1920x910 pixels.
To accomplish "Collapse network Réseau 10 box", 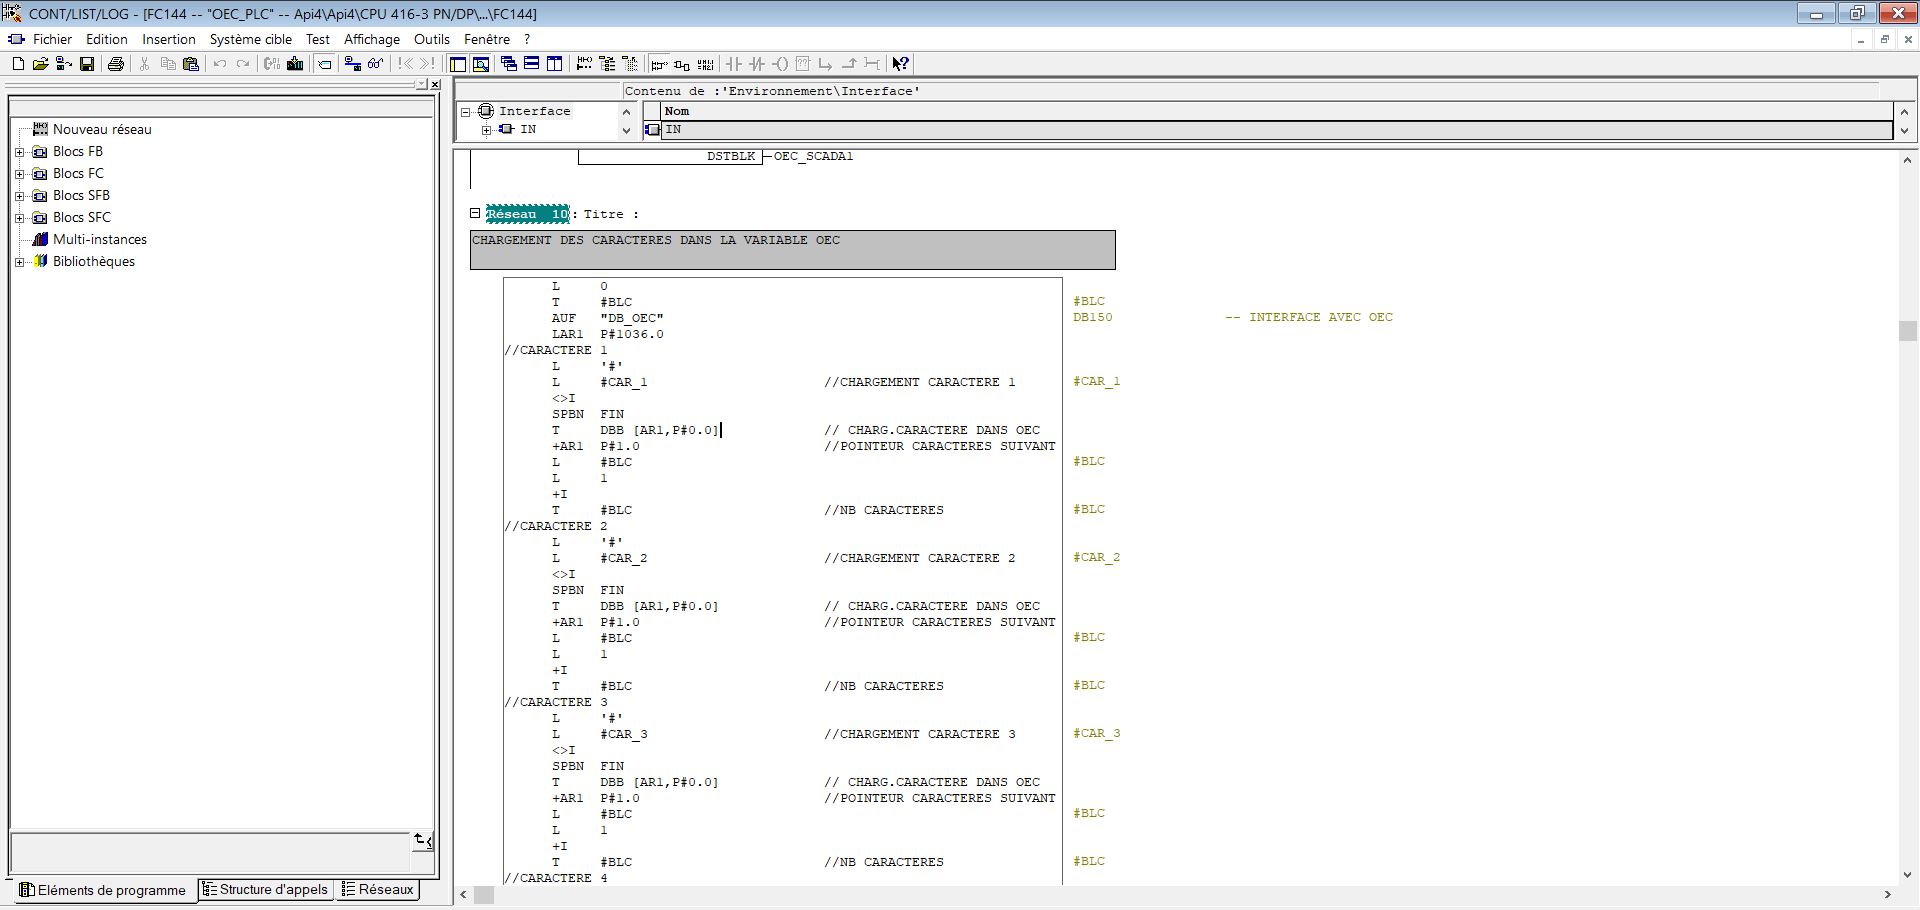I will click(475, 213).
